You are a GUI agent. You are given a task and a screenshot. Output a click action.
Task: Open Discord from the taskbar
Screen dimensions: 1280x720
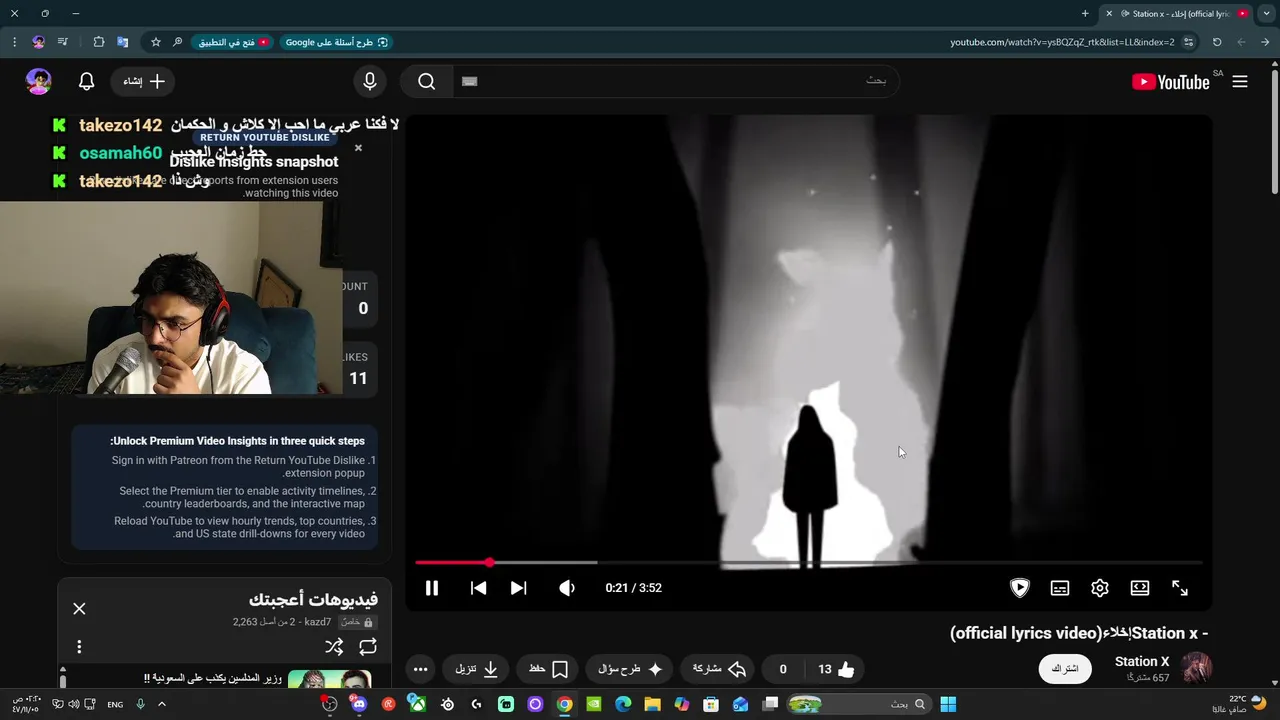click(359, 704)
